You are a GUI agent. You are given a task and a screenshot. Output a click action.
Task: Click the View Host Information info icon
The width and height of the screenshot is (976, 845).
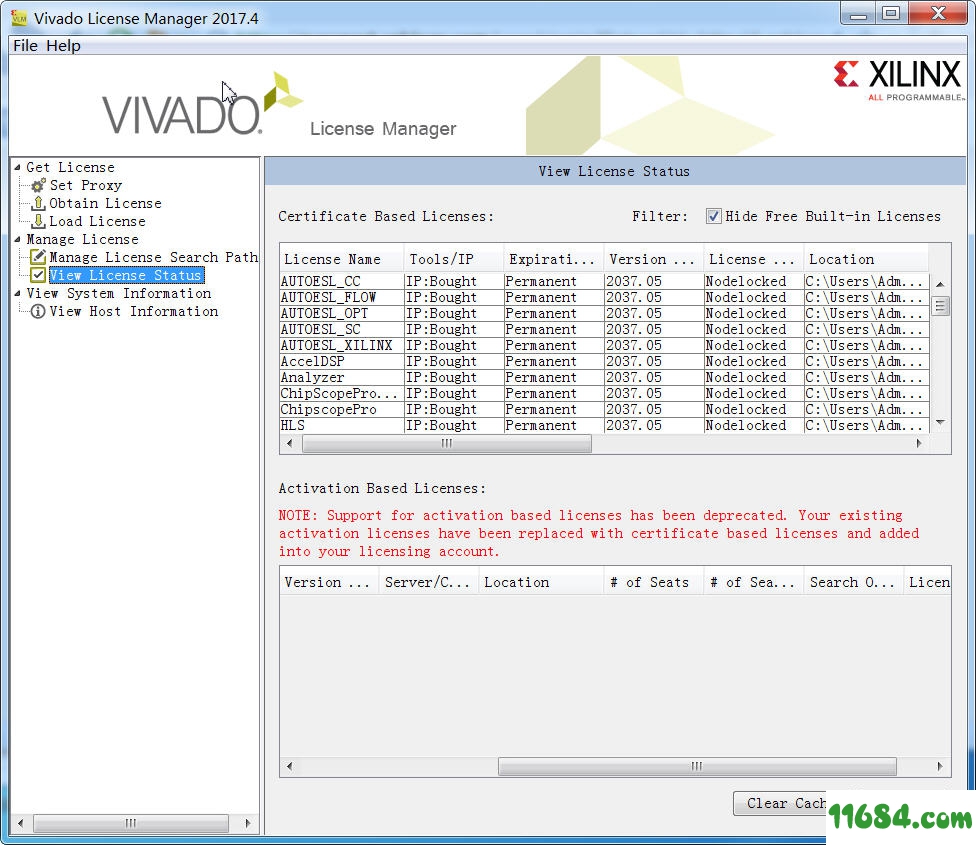click(36, 311)
